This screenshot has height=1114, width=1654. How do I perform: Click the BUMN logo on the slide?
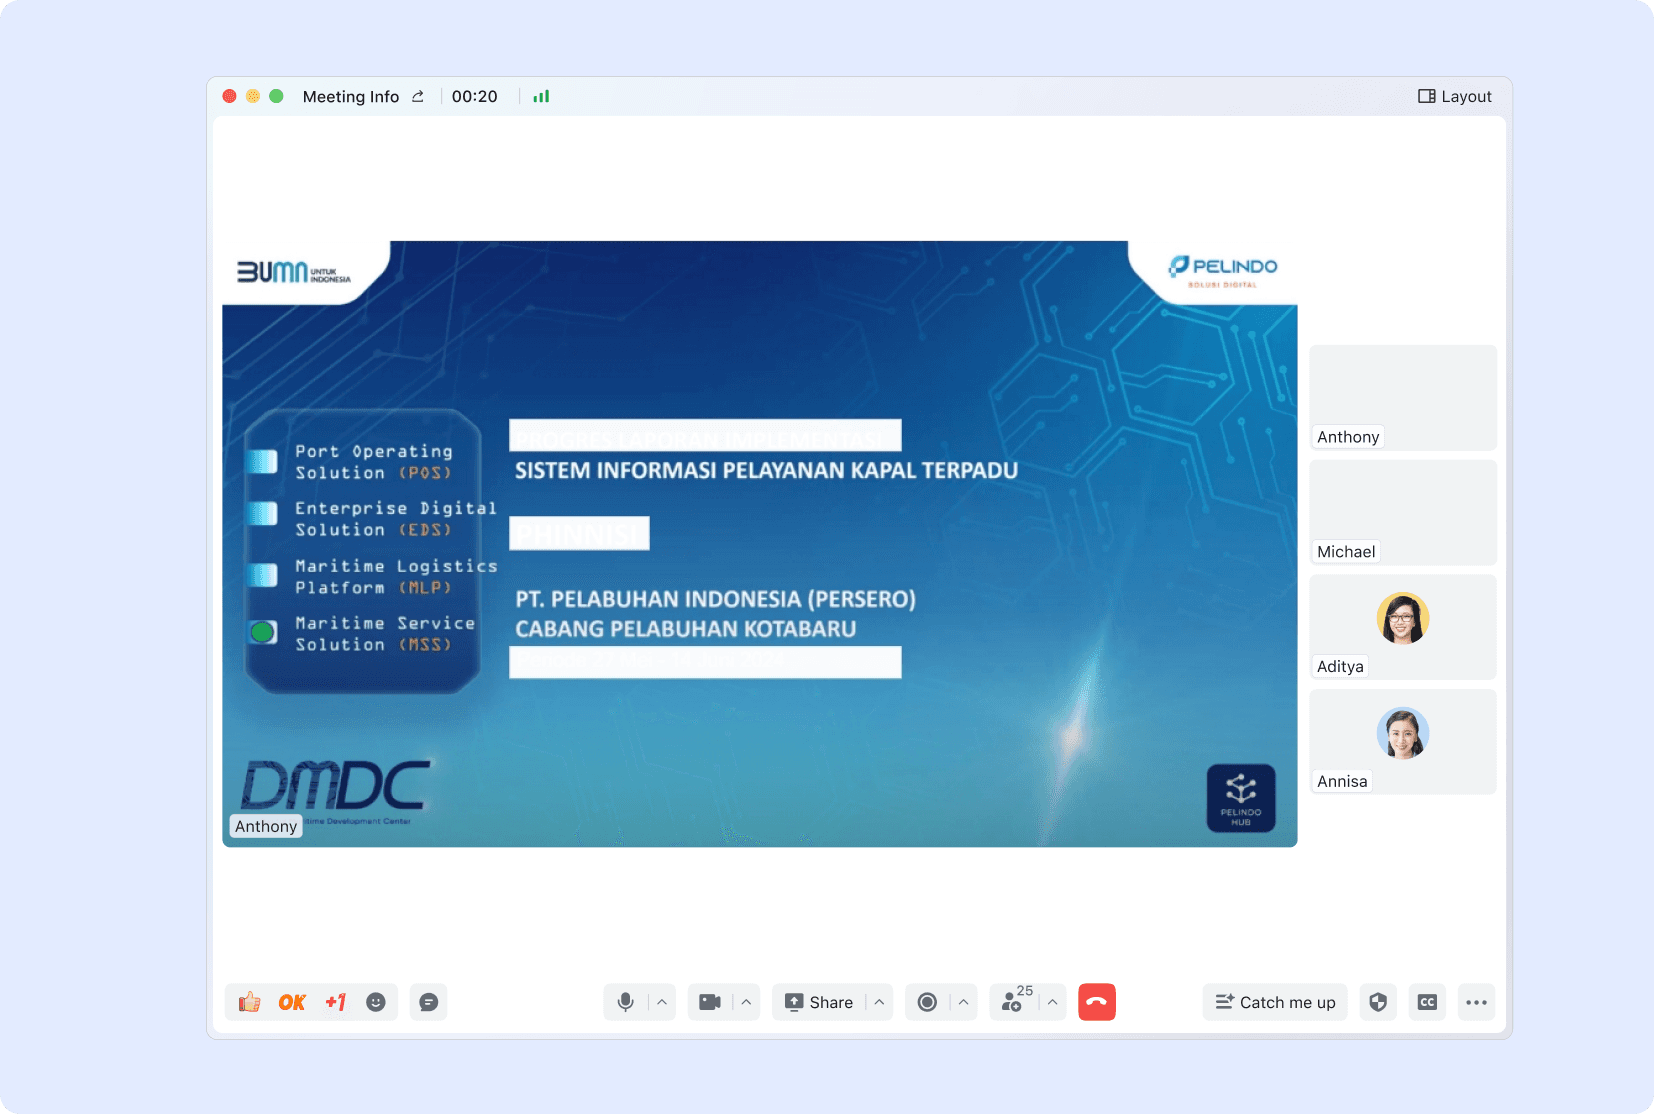click(293, 272)
